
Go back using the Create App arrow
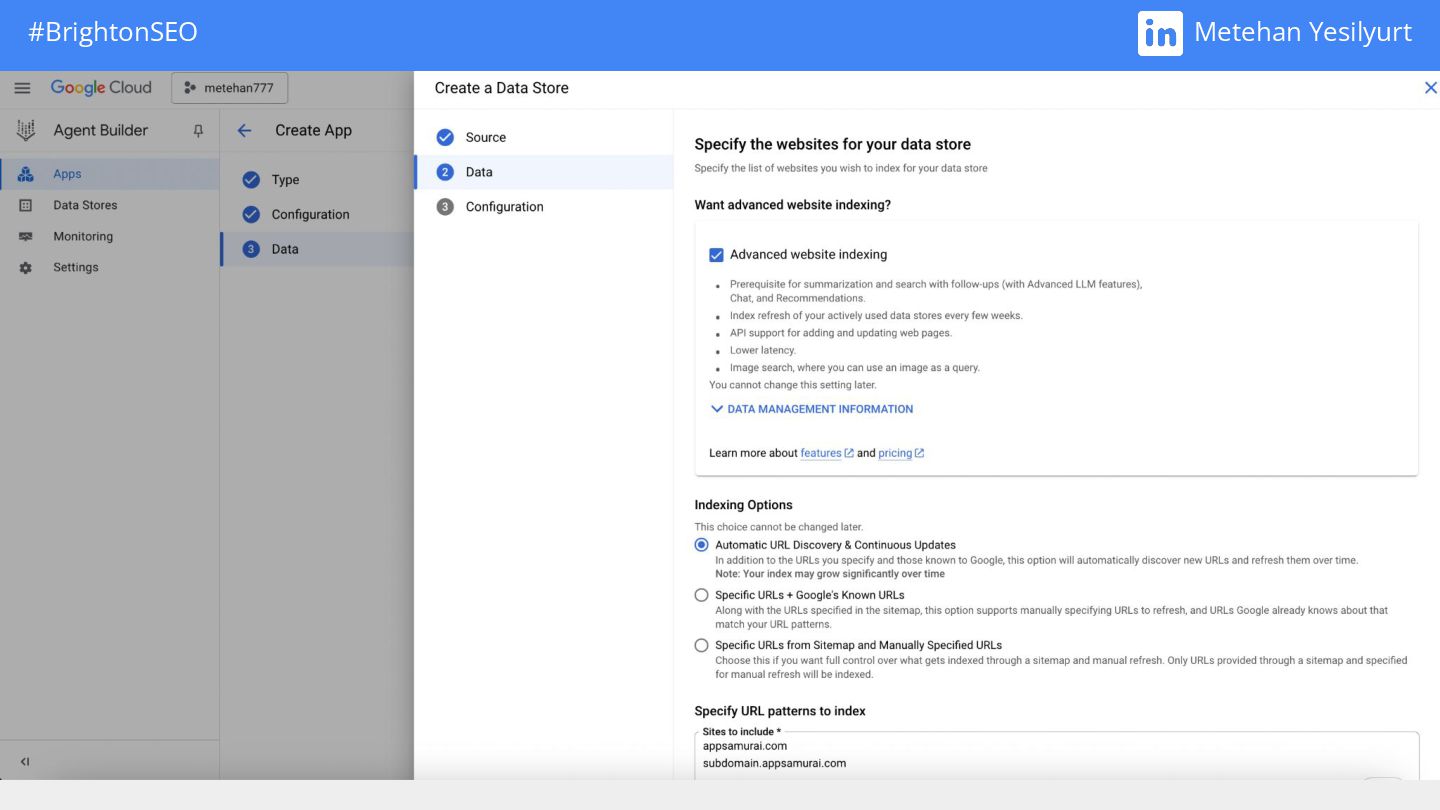pyautogui.click(x=244, y=130)
